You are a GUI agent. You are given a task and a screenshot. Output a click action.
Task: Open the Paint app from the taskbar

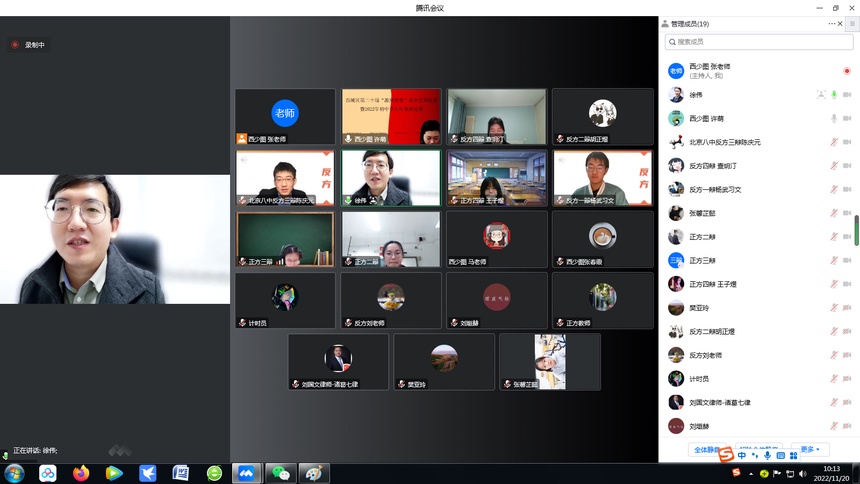tap(314, 473)
